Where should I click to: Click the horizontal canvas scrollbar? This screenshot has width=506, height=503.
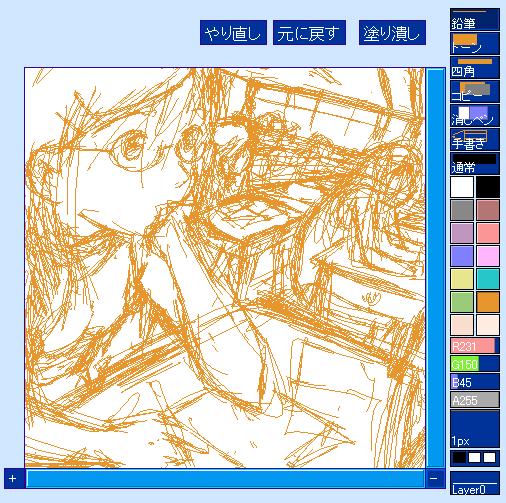point(225,479)
